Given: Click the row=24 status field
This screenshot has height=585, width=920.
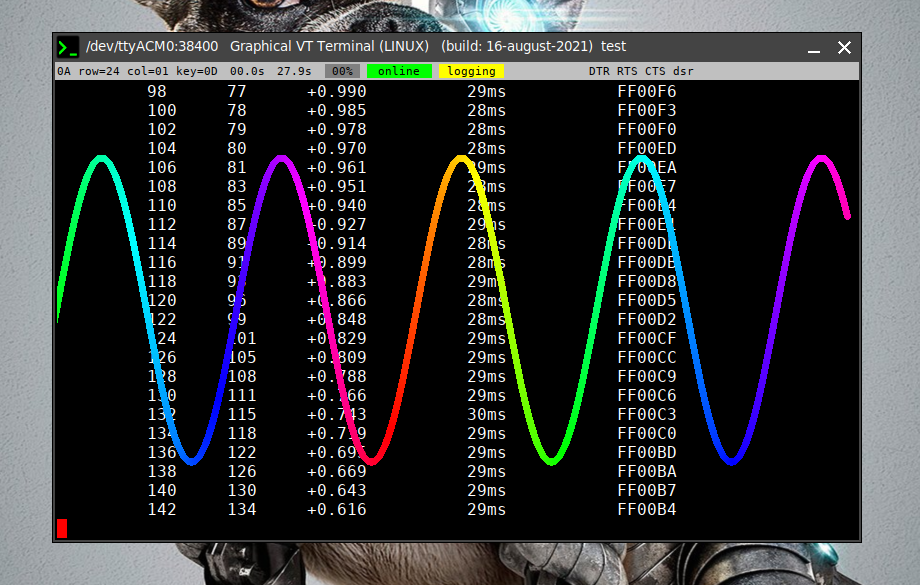Looking at the screenshot, I should [x=99, y=71].
